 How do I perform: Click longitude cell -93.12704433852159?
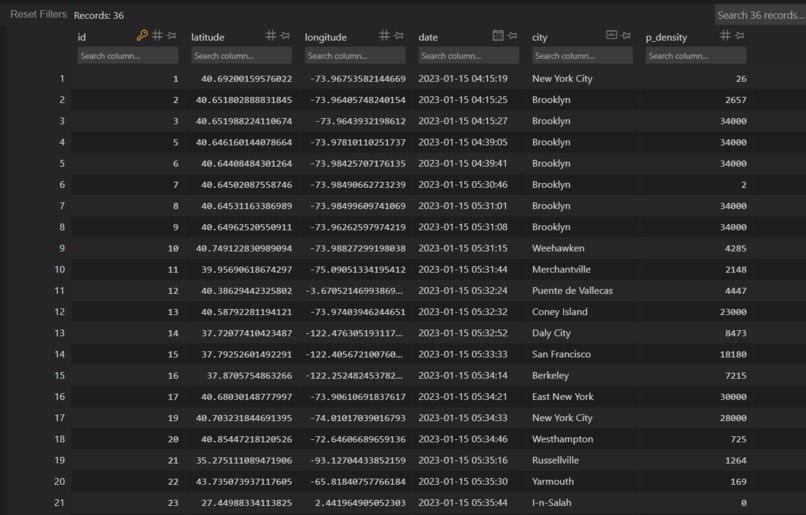pos(358,460)
